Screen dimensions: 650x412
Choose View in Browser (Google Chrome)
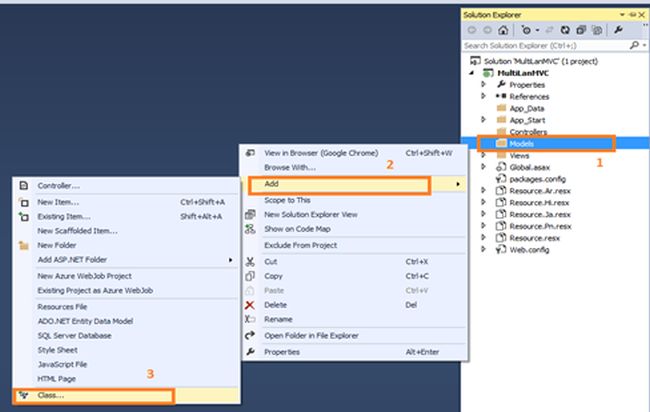pos(354,153)
